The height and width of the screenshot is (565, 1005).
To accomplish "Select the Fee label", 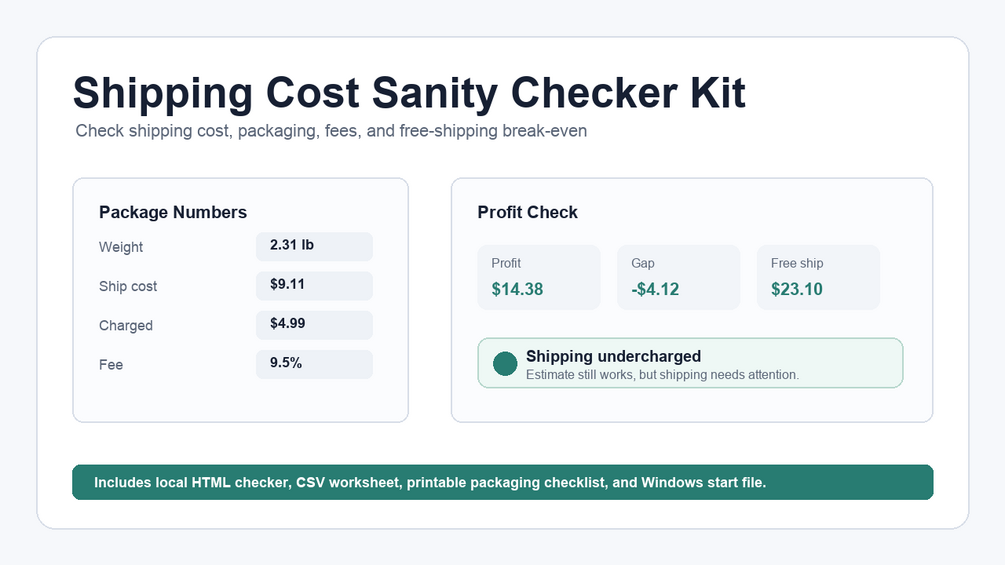I will [111, 364].
